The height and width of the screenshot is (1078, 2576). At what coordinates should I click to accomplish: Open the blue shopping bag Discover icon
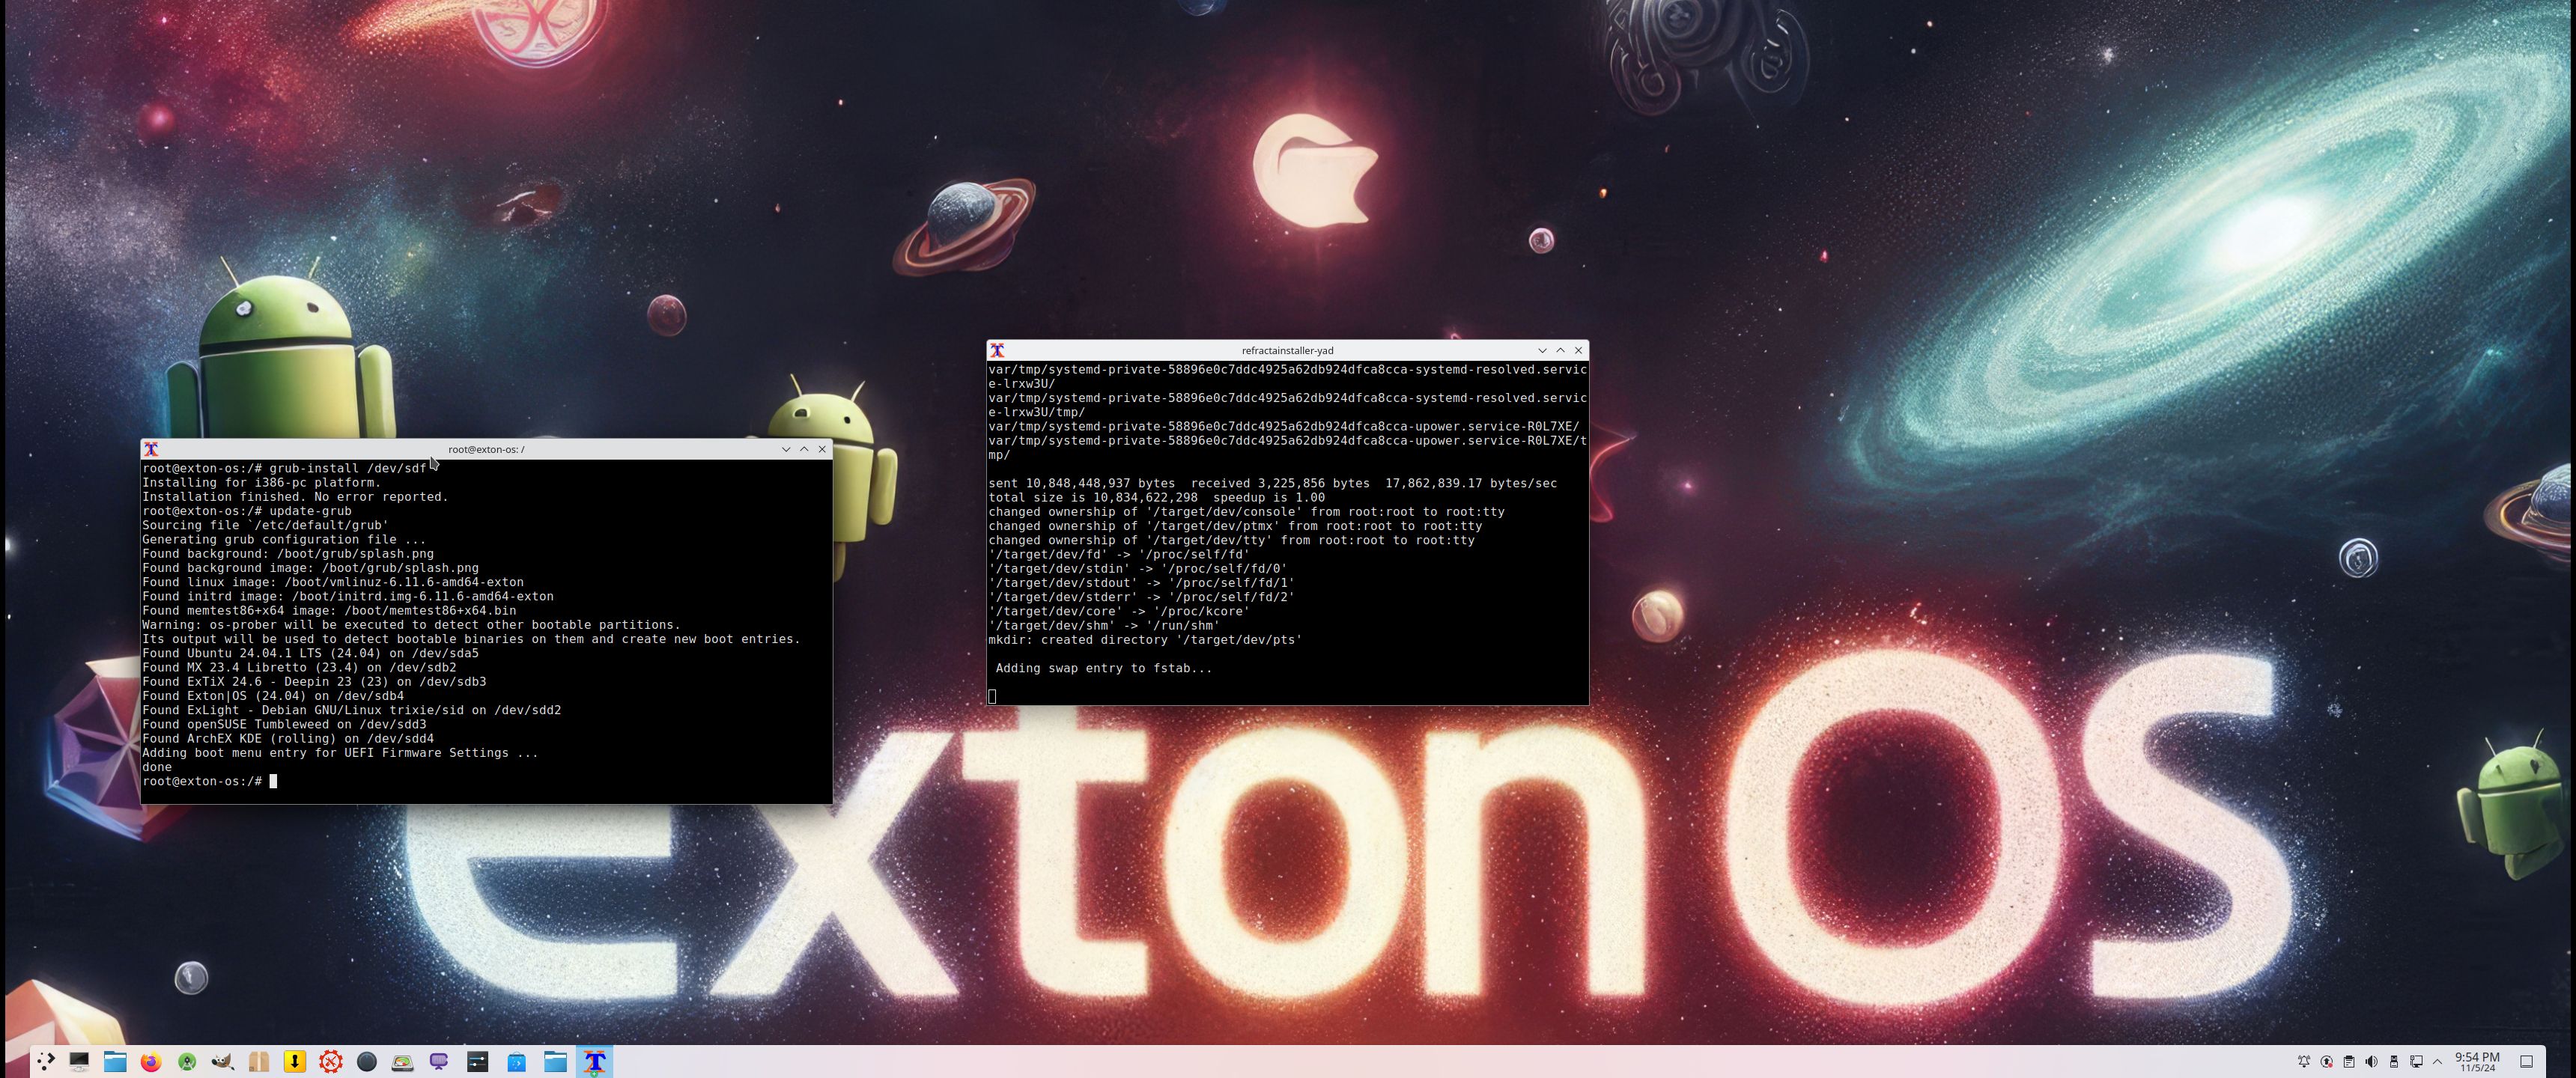(x=516, y=1061)
